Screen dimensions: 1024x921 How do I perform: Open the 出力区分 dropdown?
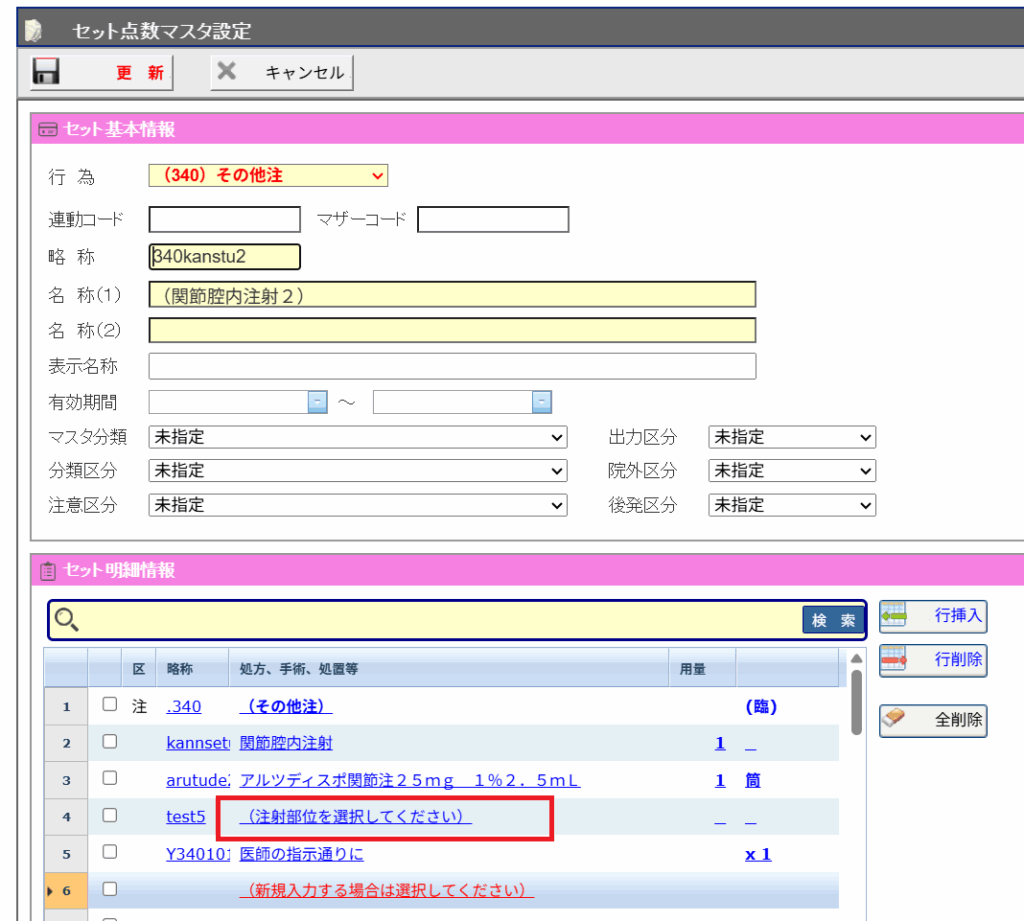[791, 437]
